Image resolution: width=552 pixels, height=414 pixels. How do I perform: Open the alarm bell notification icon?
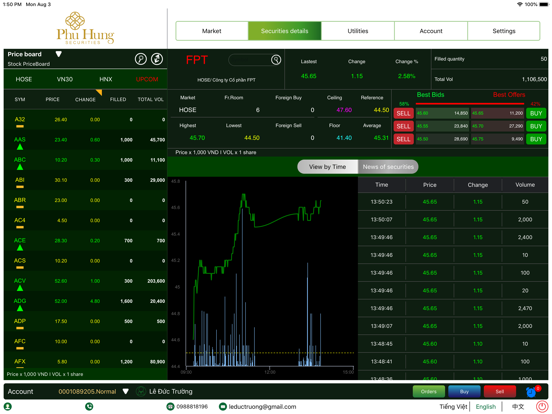(x=531, y=391)
